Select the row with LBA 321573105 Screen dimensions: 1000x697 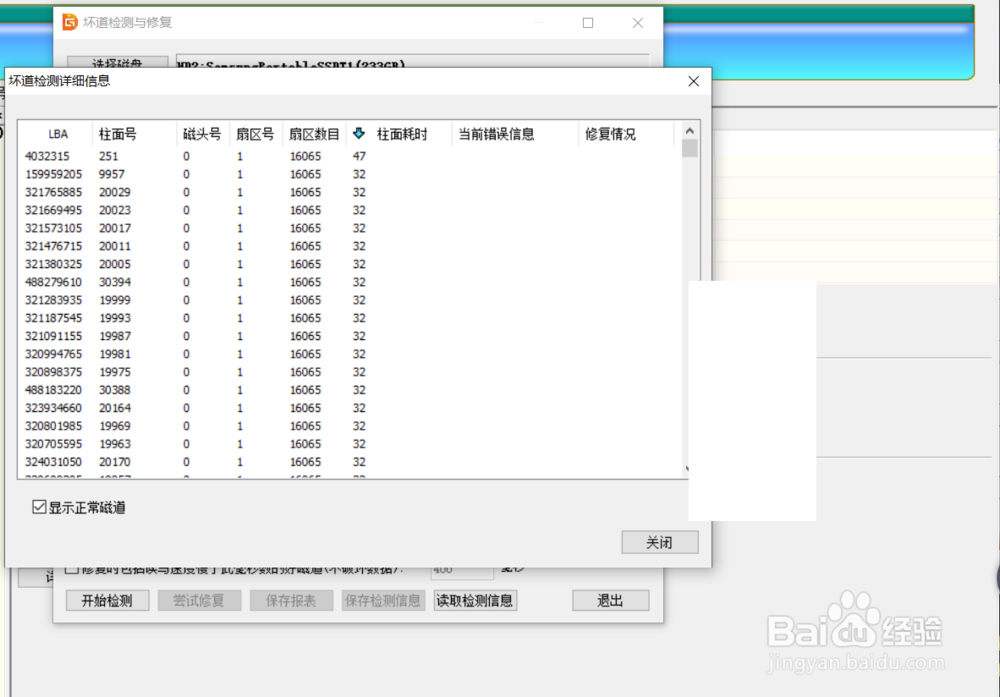point(351,228)
